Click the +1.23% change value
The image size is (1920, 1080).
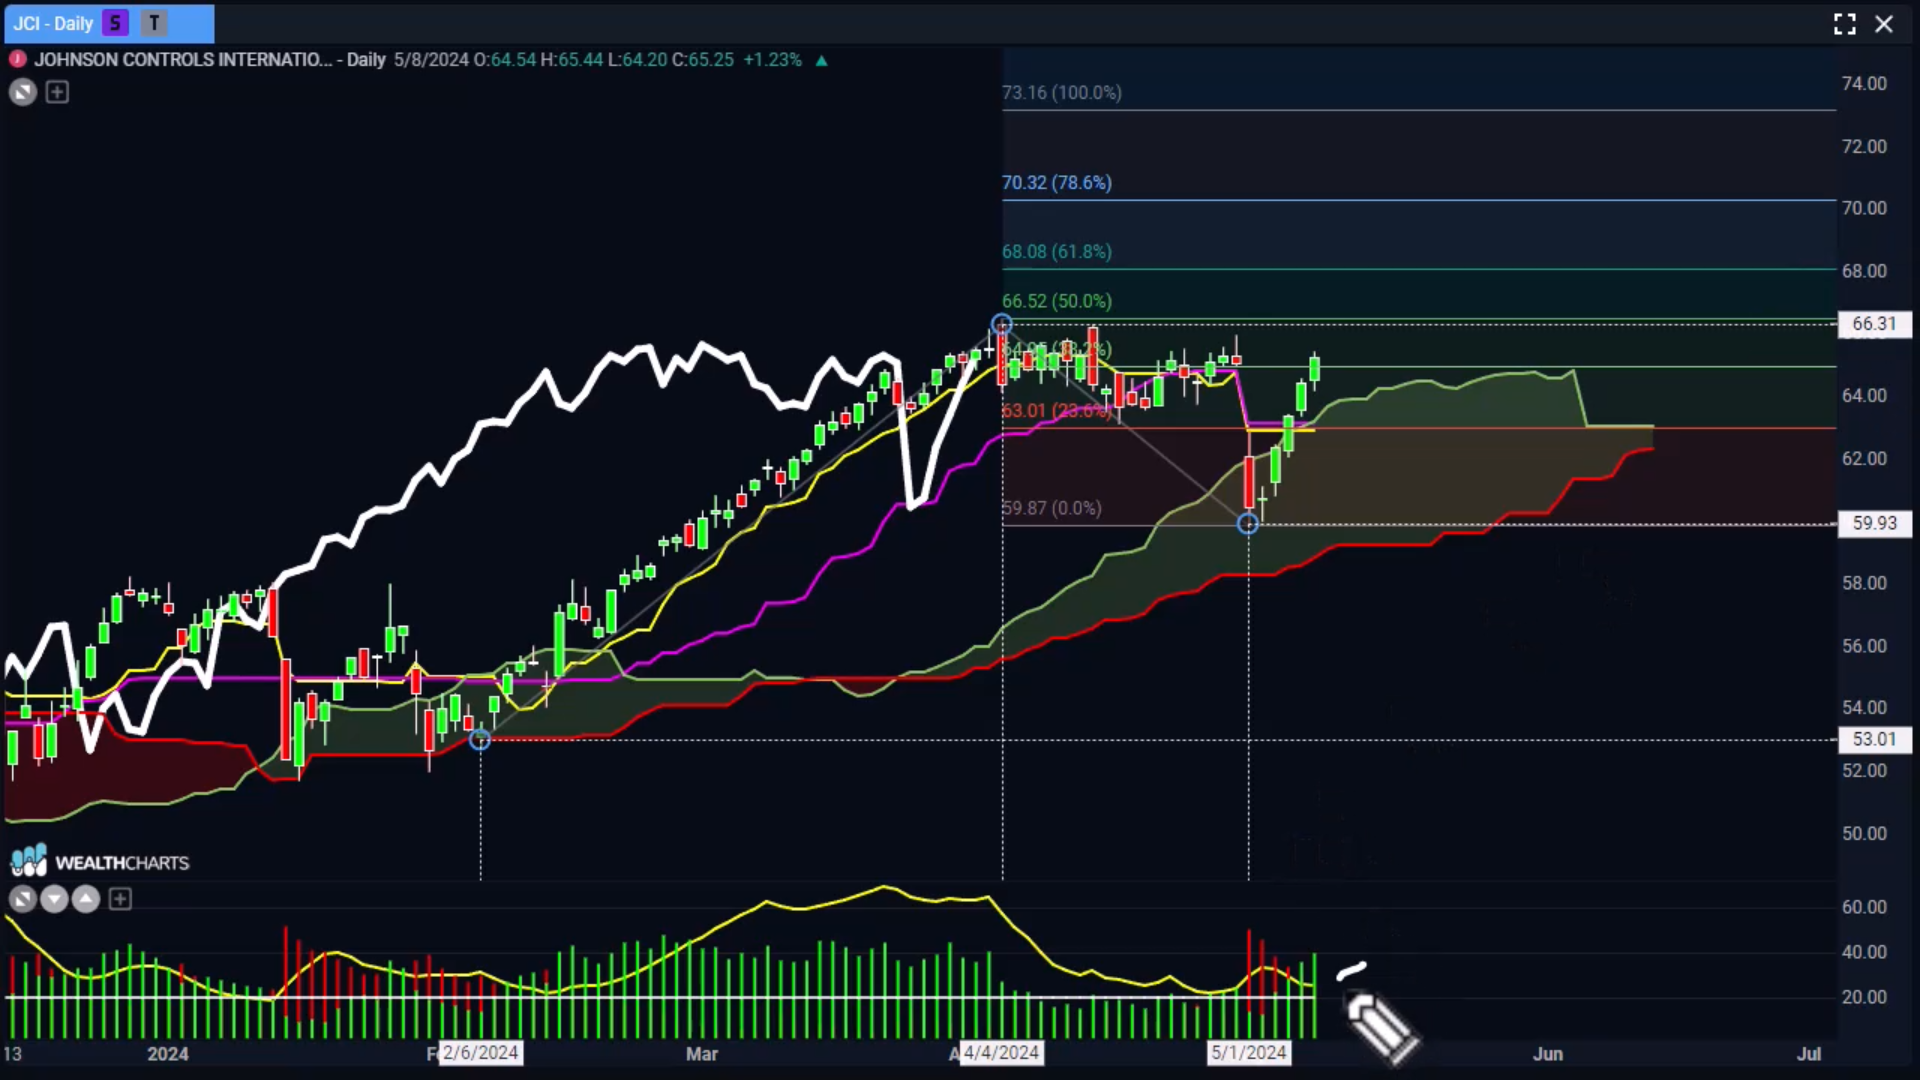(x=773, y=60)
